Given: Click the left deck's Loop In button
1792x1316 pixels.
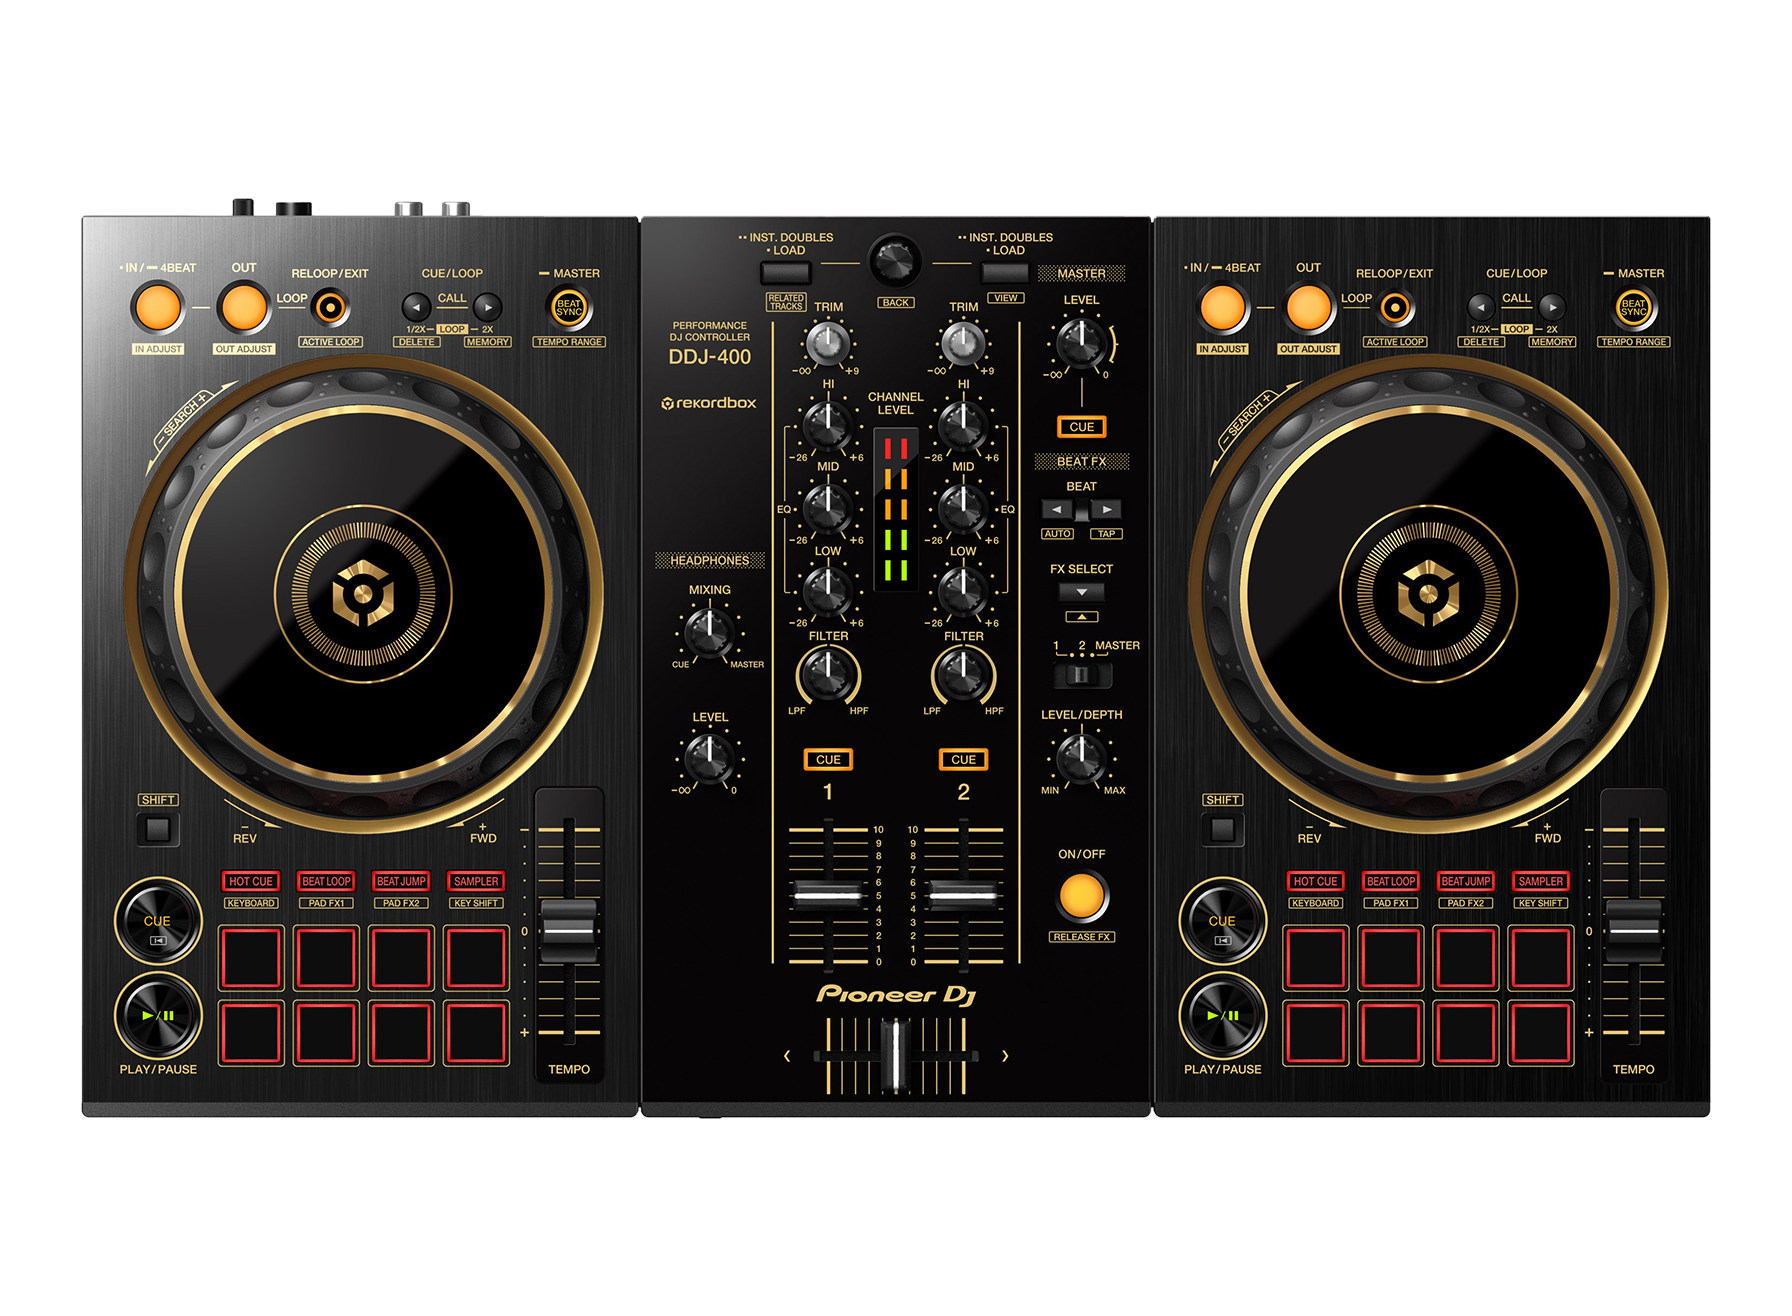Looking at the screenshot, I should click(x=157, y=308).
